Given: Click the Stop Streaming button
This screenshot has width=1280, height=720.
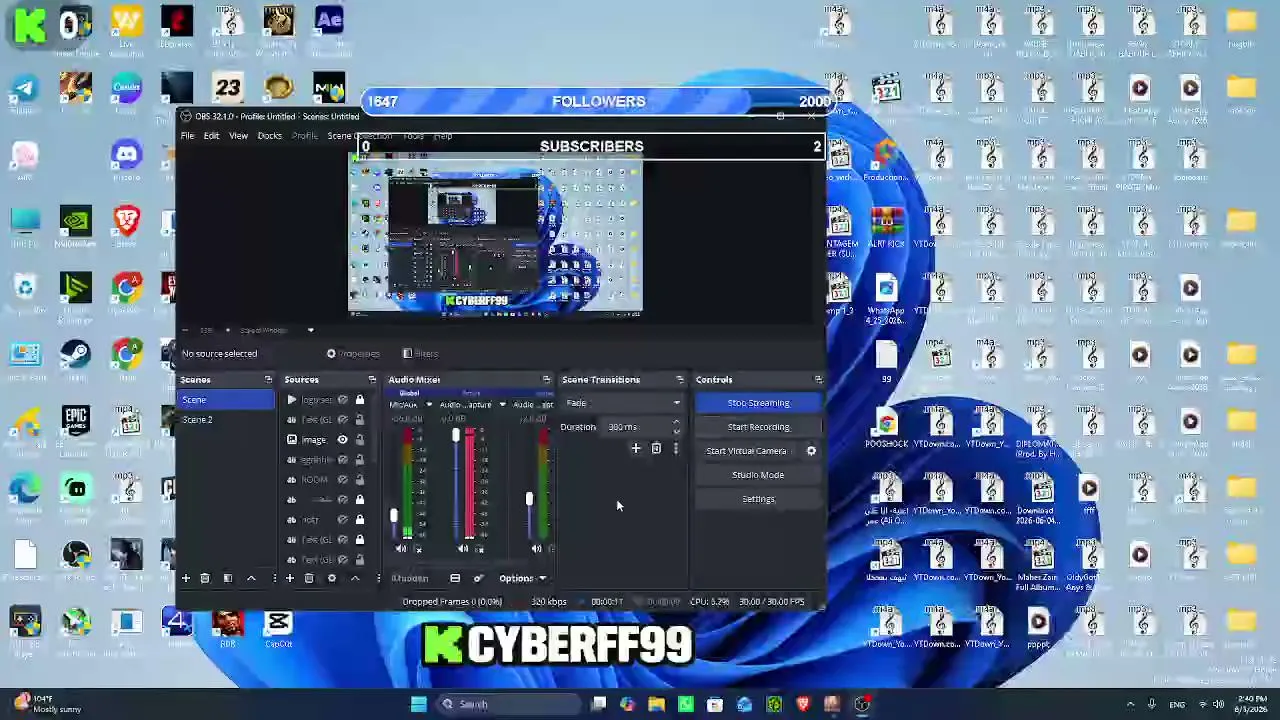Looking at the screenshot, I should [759, 403].
